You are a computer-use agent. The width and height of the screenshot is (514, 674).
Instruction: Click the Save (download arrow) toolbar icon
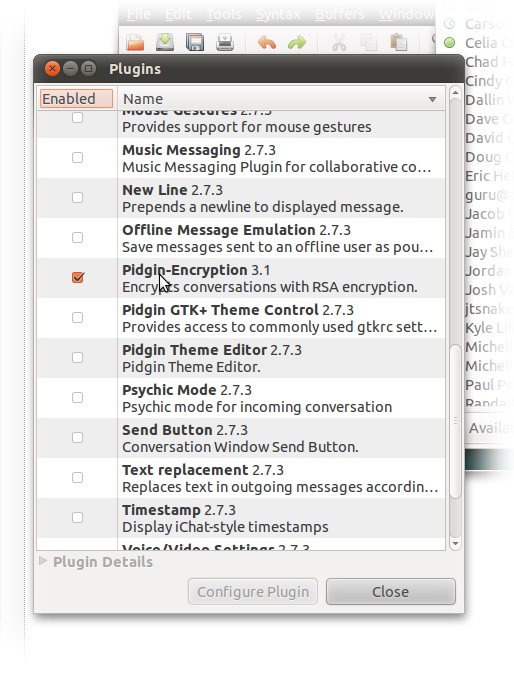165,42
